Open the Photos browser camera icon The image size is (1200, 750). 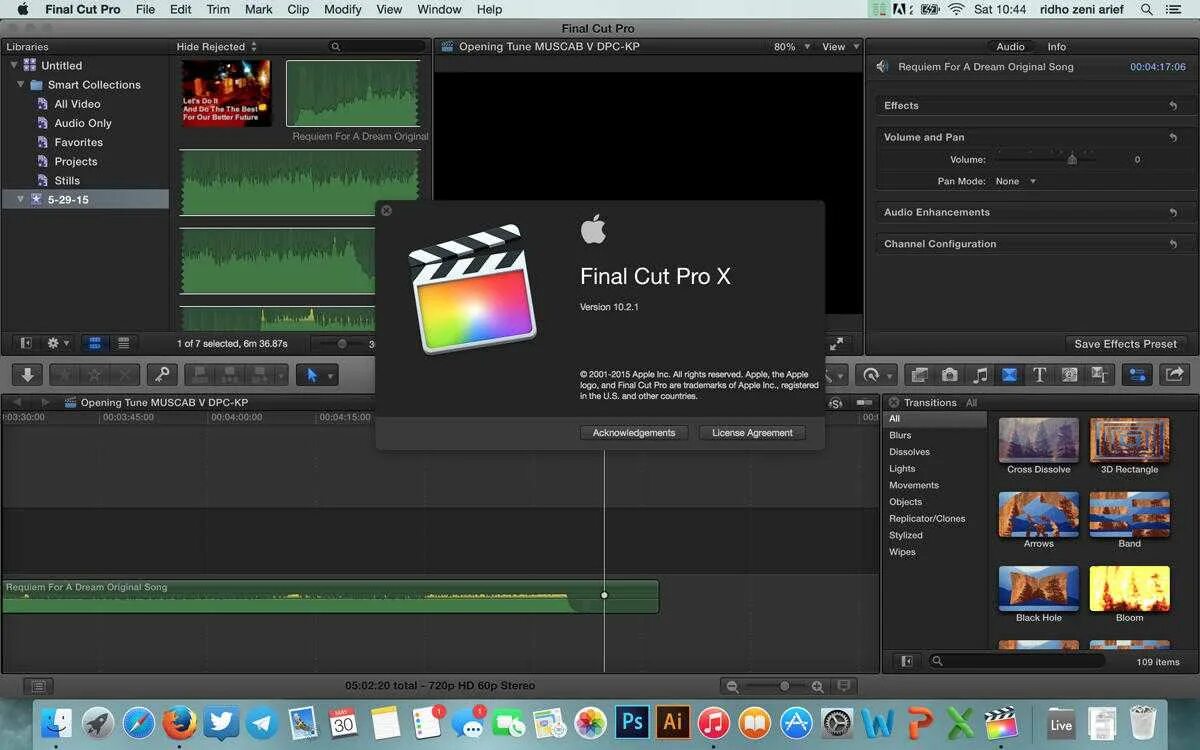pyautogui.click(x=950, y=375)
